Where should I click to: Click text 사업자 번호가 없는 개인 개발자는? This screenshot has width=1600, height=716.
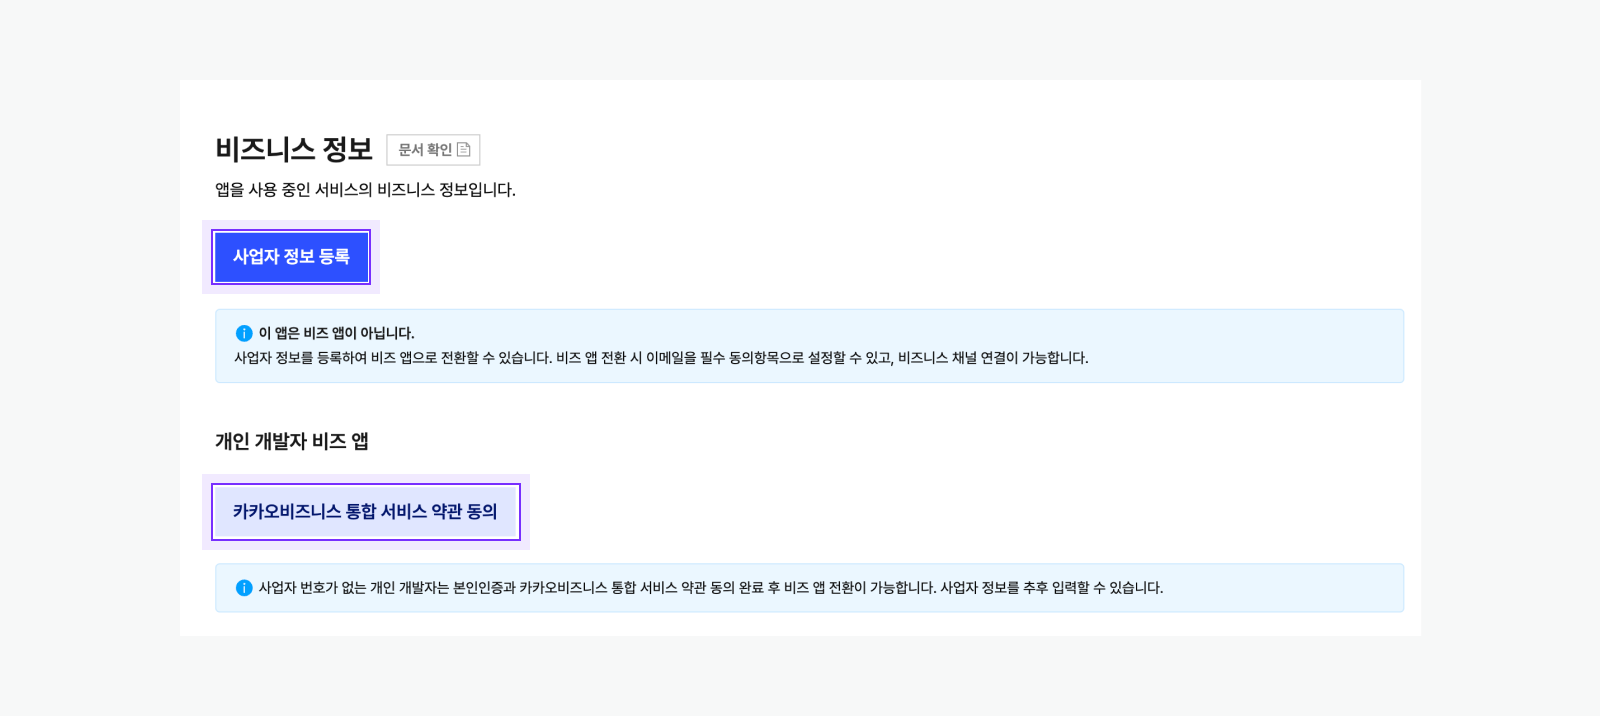tap(355, 588)
